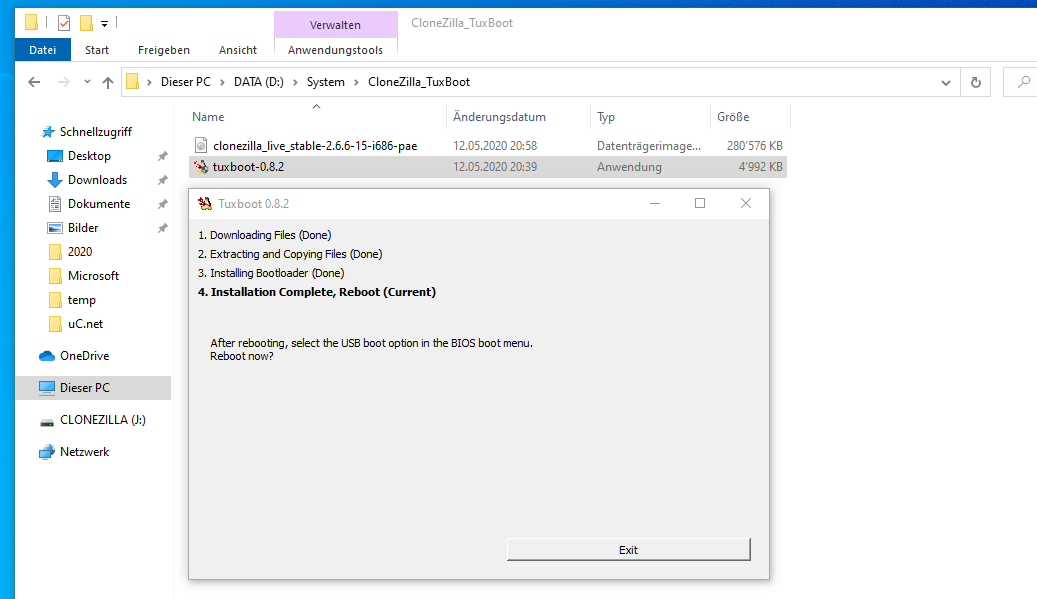Navigate up one folder level
1037x599 pixels.
coord(108,82)
